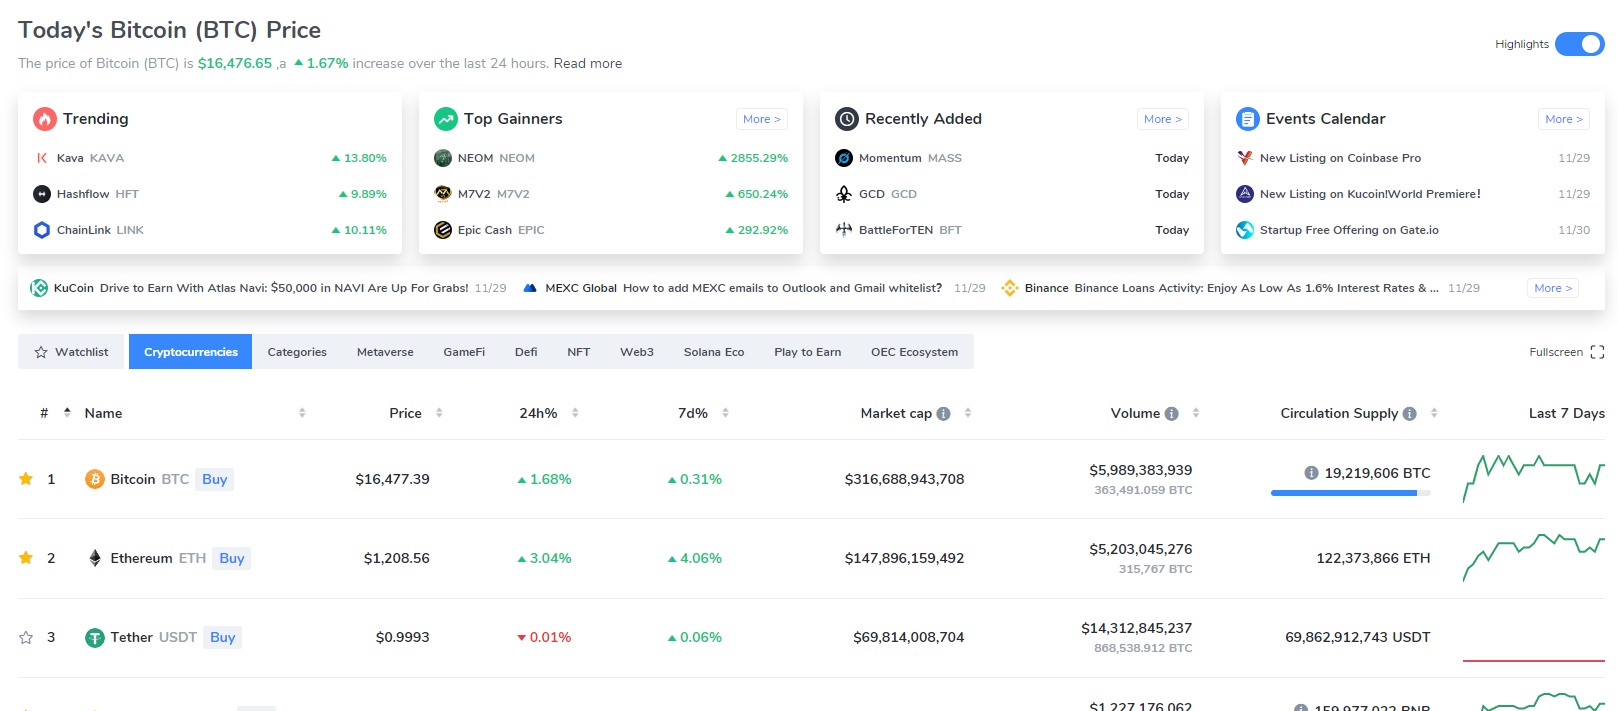1618x711 pixels.
Task: Open More in Recently Added card
Action: (x=1163, y=119)
